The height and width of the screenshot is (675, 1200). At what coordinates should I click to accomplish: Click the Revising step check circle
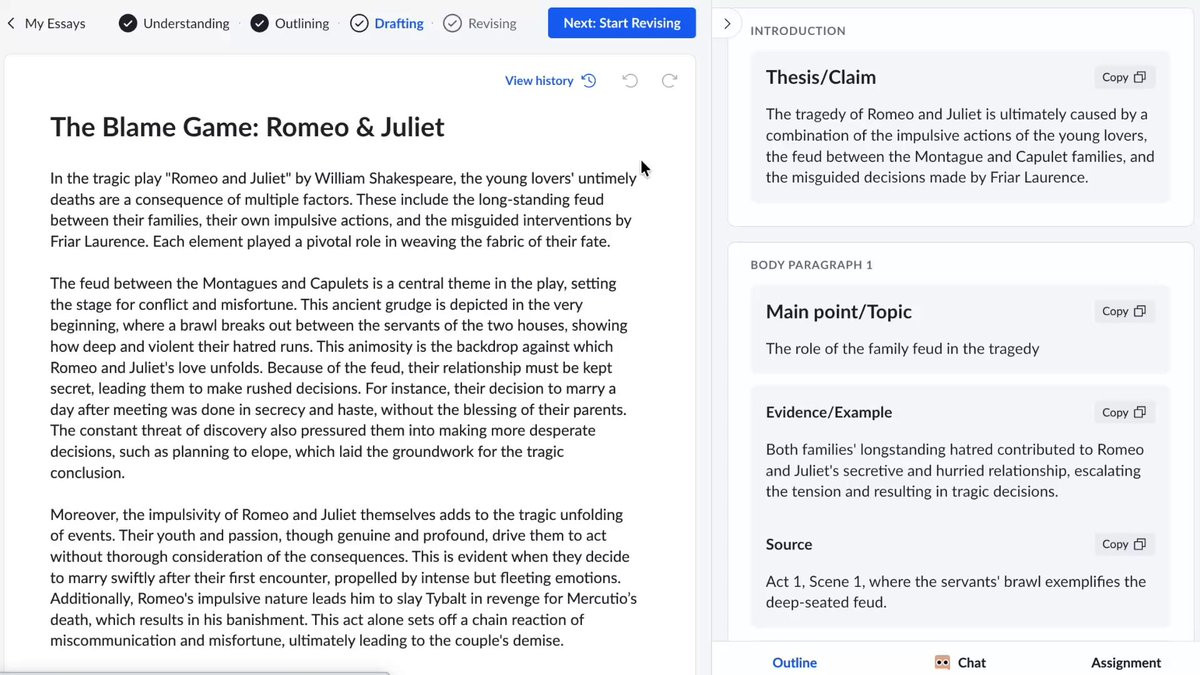[x=452, y=23]
